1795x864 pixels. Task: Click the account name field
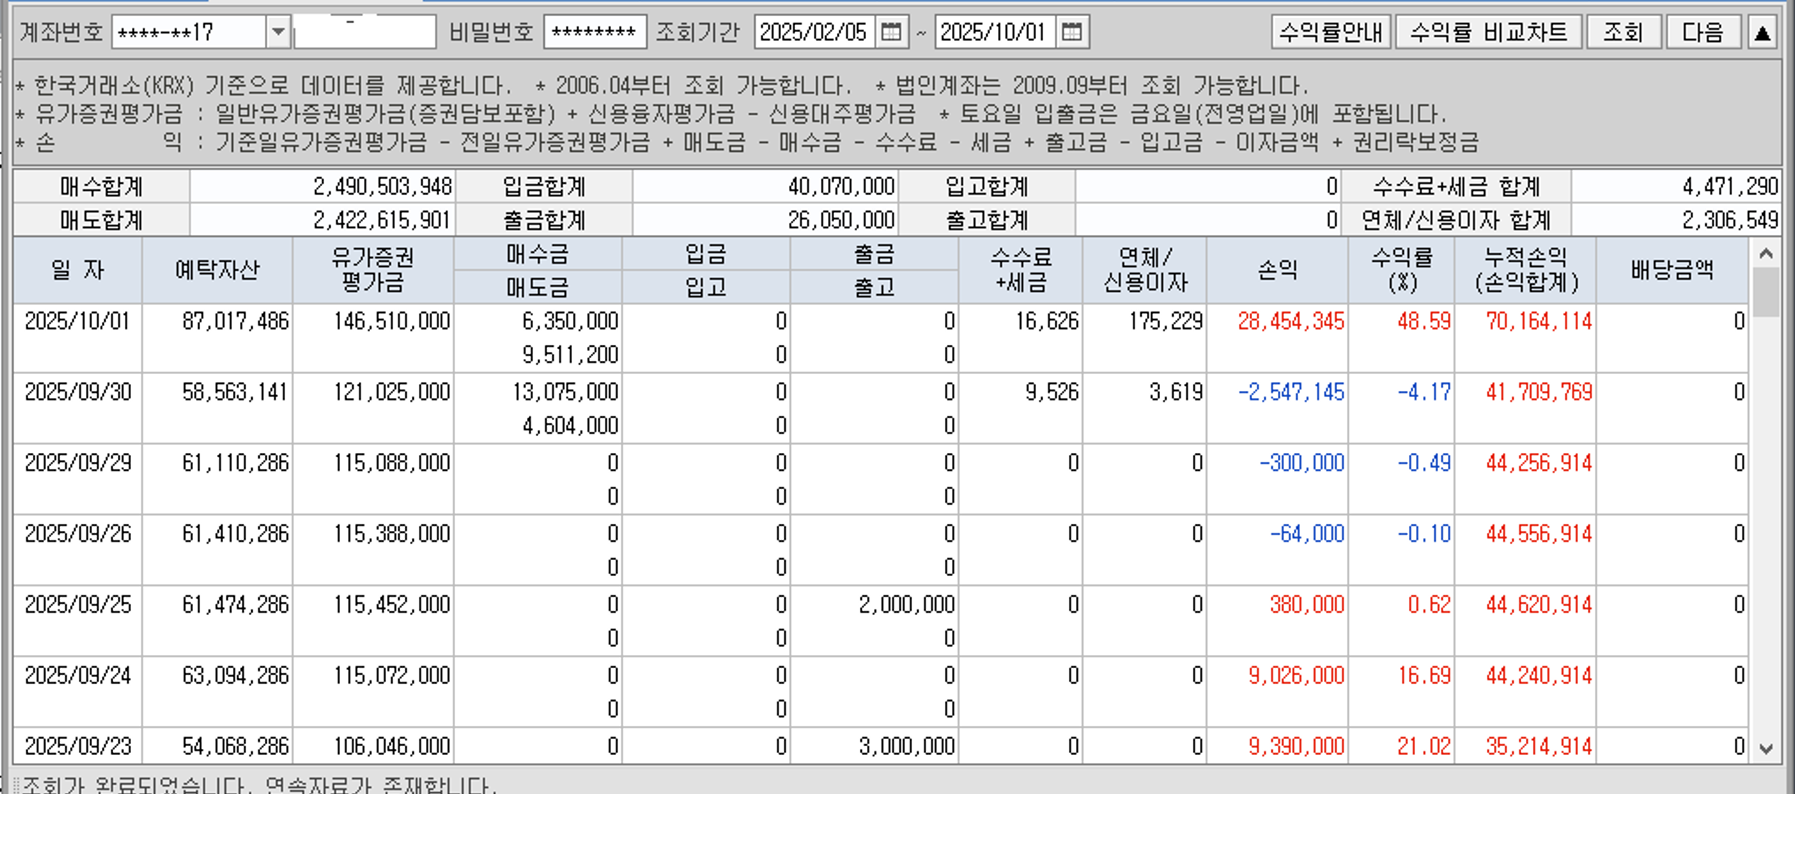click(365, 32)
